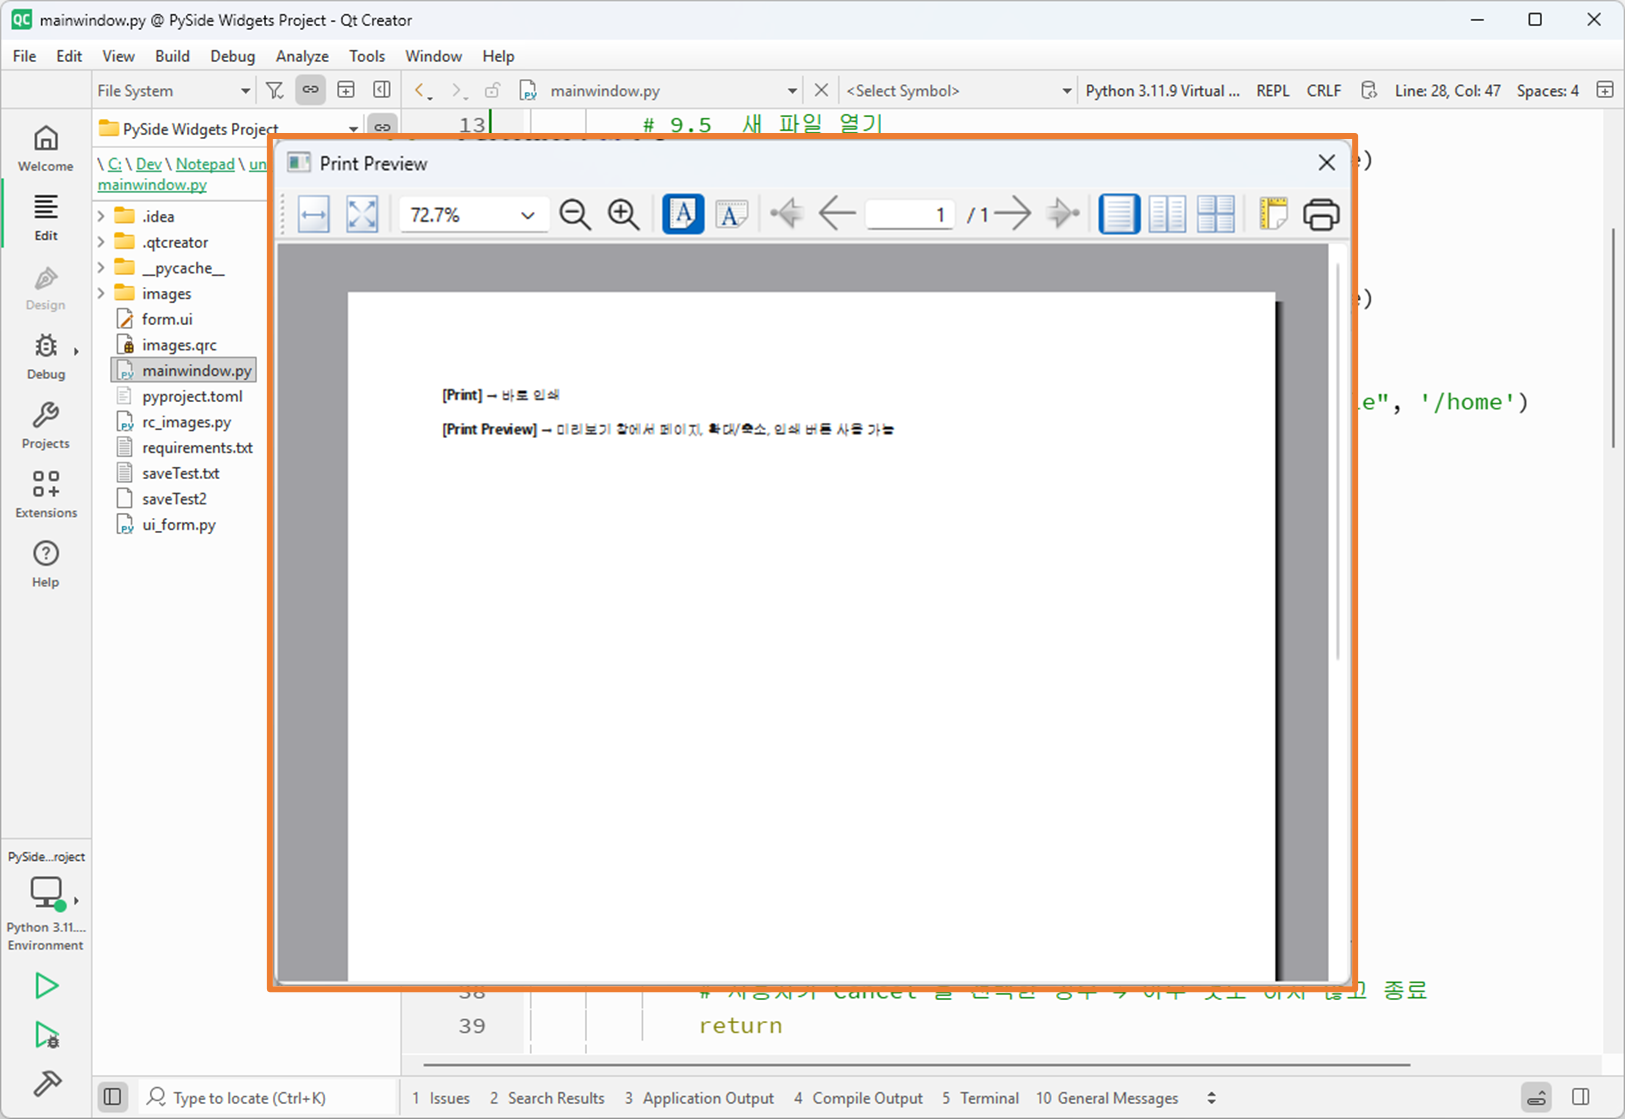Open the Build menu
Image resolution: width=1625 pixels, height=1119 pixels.
click(x=172, y=56)
